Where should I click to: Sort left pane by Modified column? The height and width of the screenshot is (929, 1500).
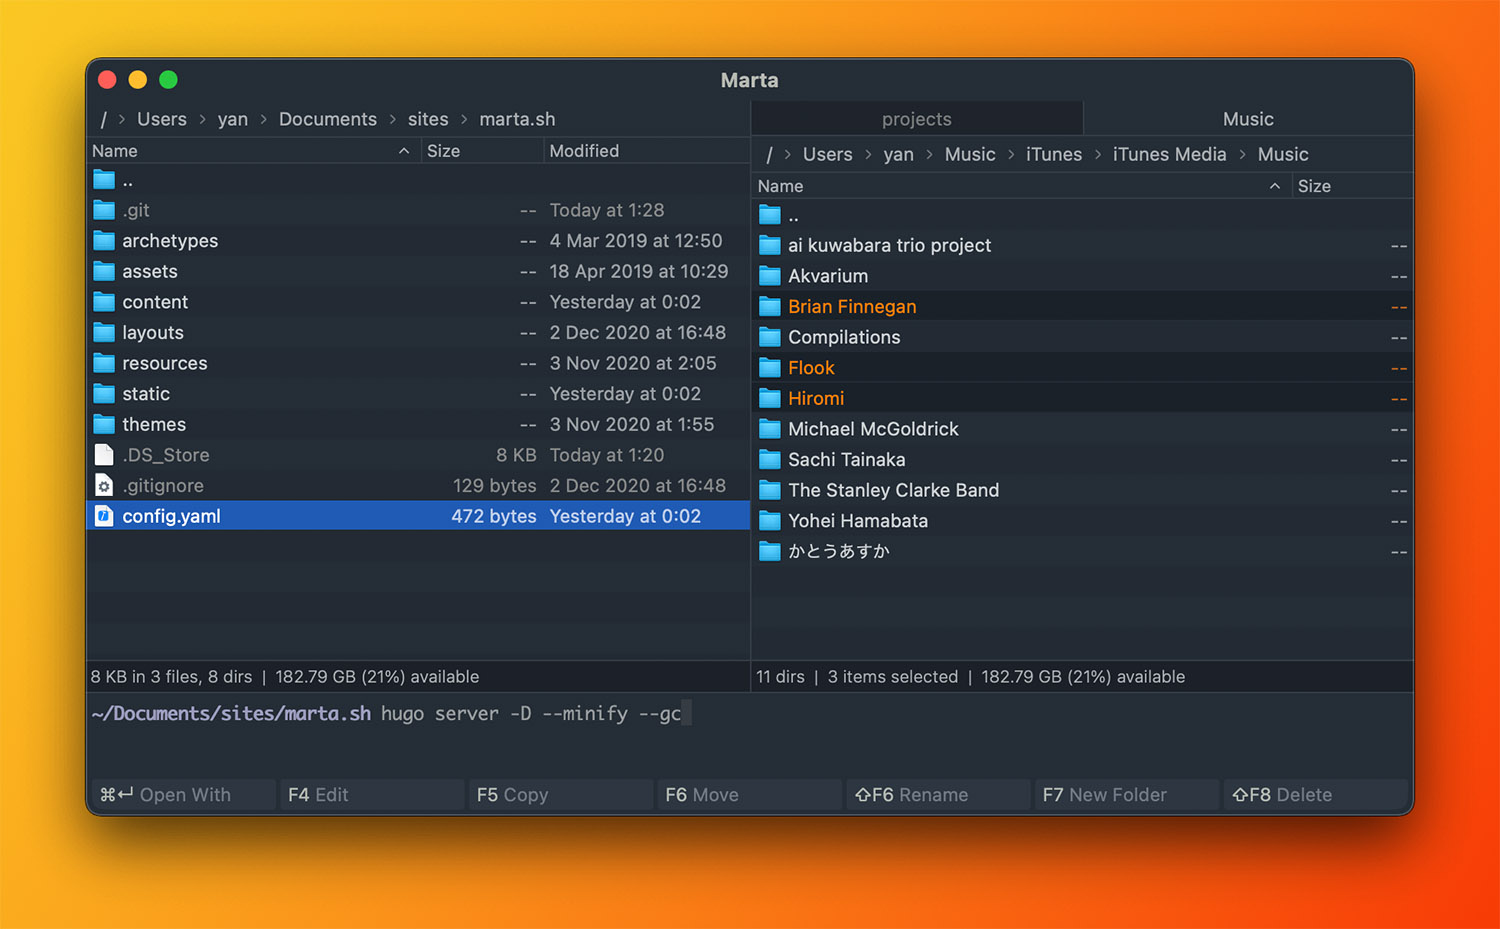(584, 151)
